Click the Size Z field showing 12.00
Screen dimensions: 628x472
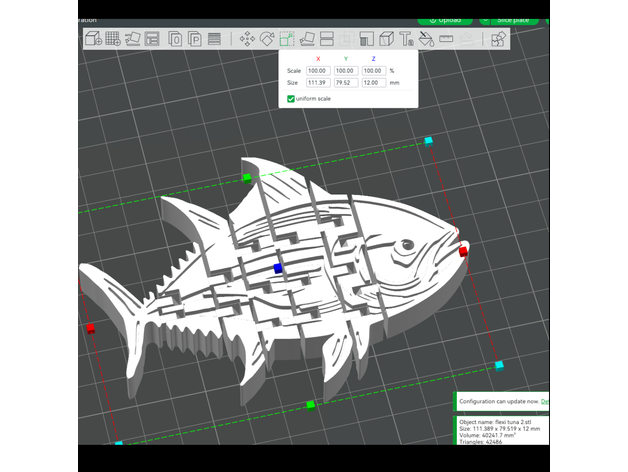[x=372, y=83]
